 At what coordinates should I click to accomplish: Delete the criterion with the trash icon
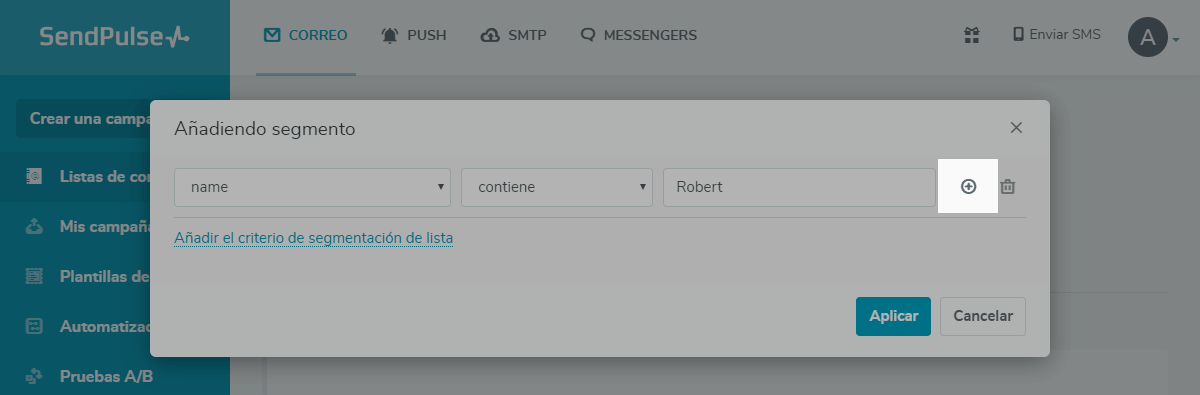pos(1008,187)
